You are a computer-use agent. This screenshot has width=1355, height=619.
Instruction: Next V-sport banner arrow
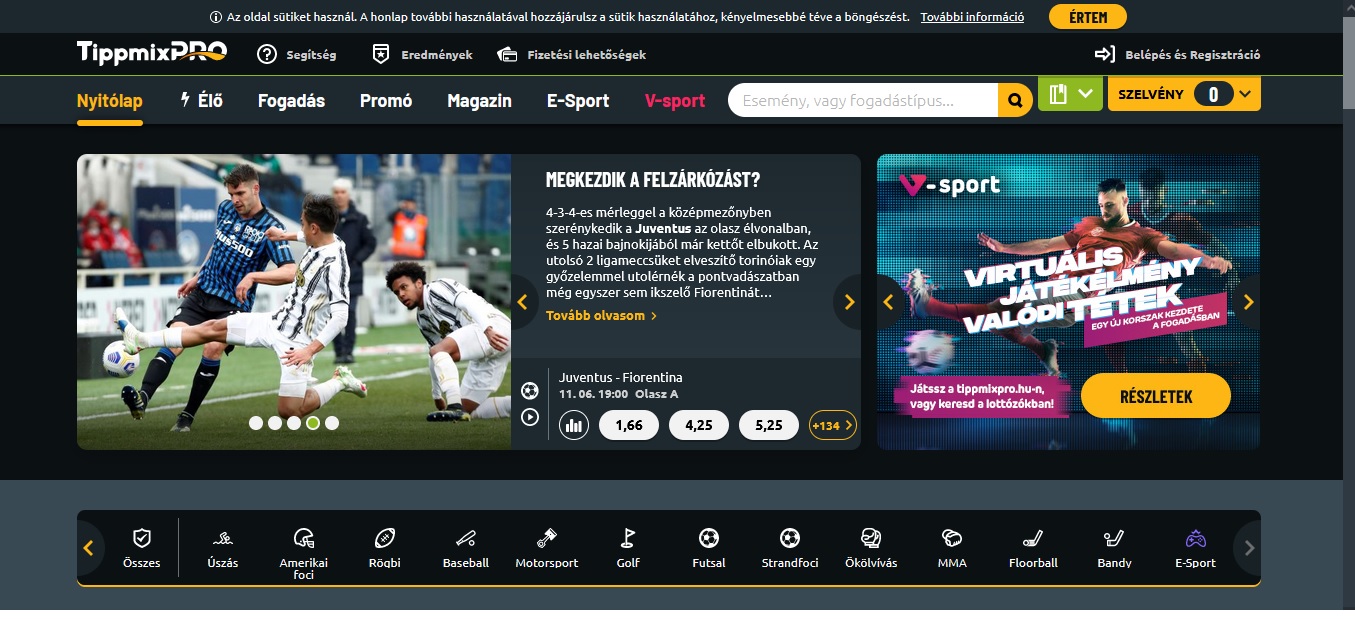pos(1247,302)
